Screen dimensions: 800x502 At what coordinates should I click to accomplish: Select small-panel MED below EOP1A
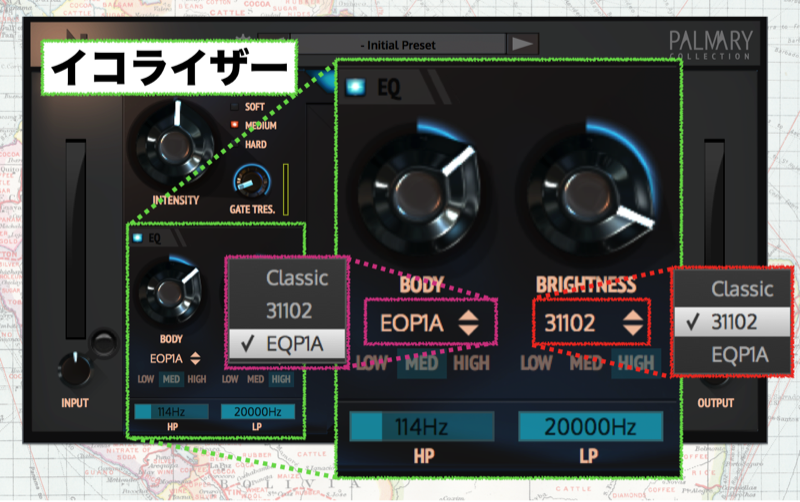tap(171, 379)
